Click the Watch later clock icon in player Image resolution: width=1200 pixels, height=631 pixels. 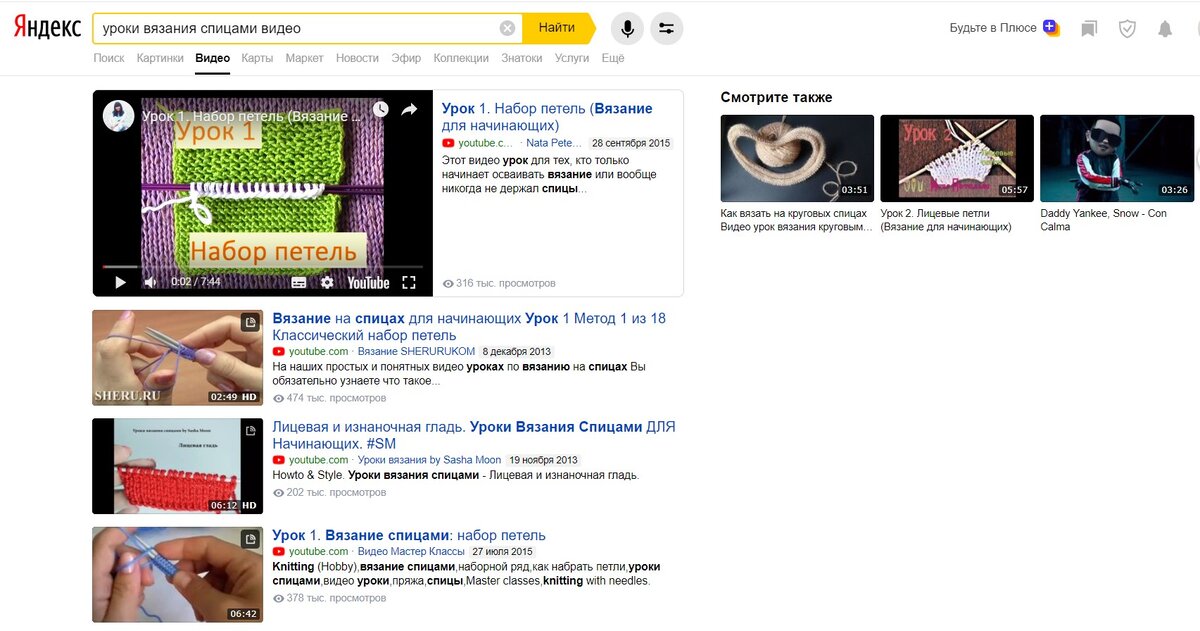(380, 110)
